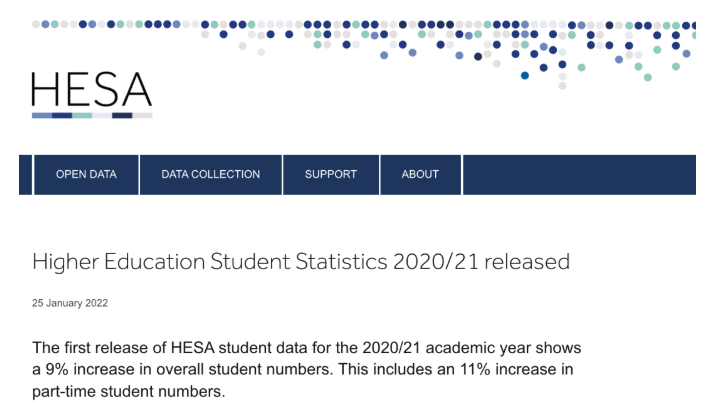706x404 pixels.
Task: Click the coloured stripe beneath the HESA logo
Action: (91, 115)
